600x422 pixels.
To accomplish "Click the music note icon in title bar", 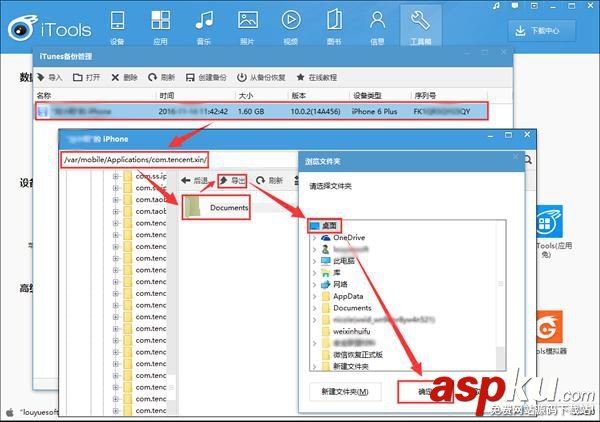I will pos(496,6).
